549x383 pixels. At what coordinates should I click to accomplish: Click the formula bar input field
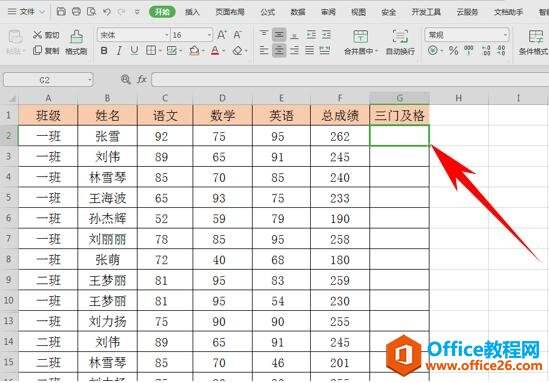(350, 80)
